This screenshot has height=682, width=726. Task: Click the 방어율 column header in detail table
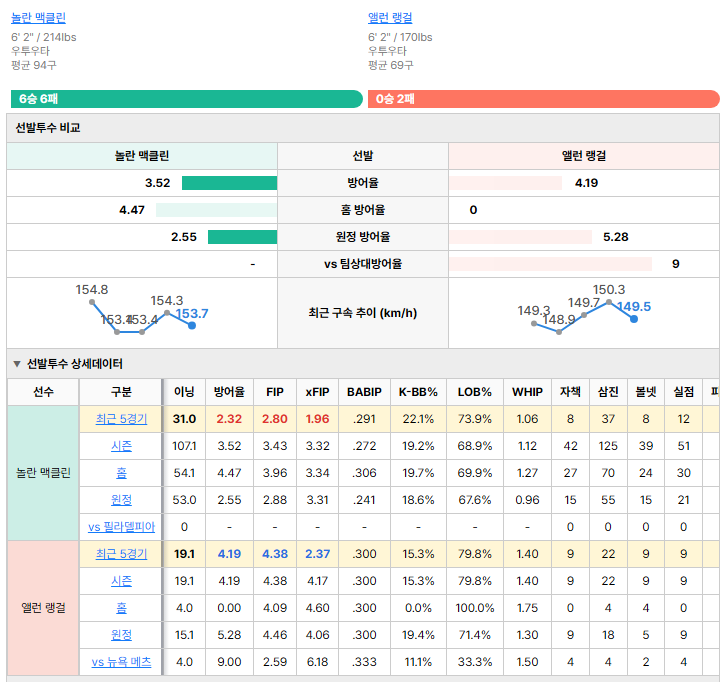coord(229,392)
